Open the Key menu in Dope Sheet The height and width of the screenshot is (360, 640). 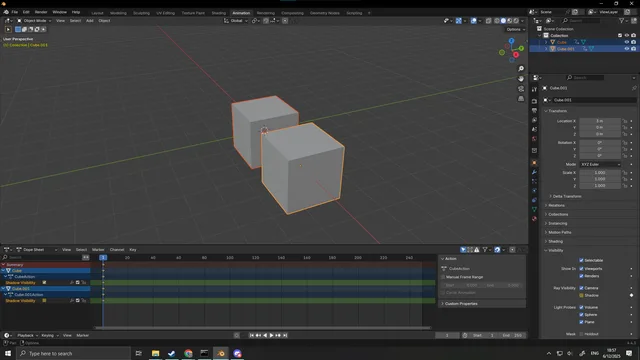pos(133,250)
